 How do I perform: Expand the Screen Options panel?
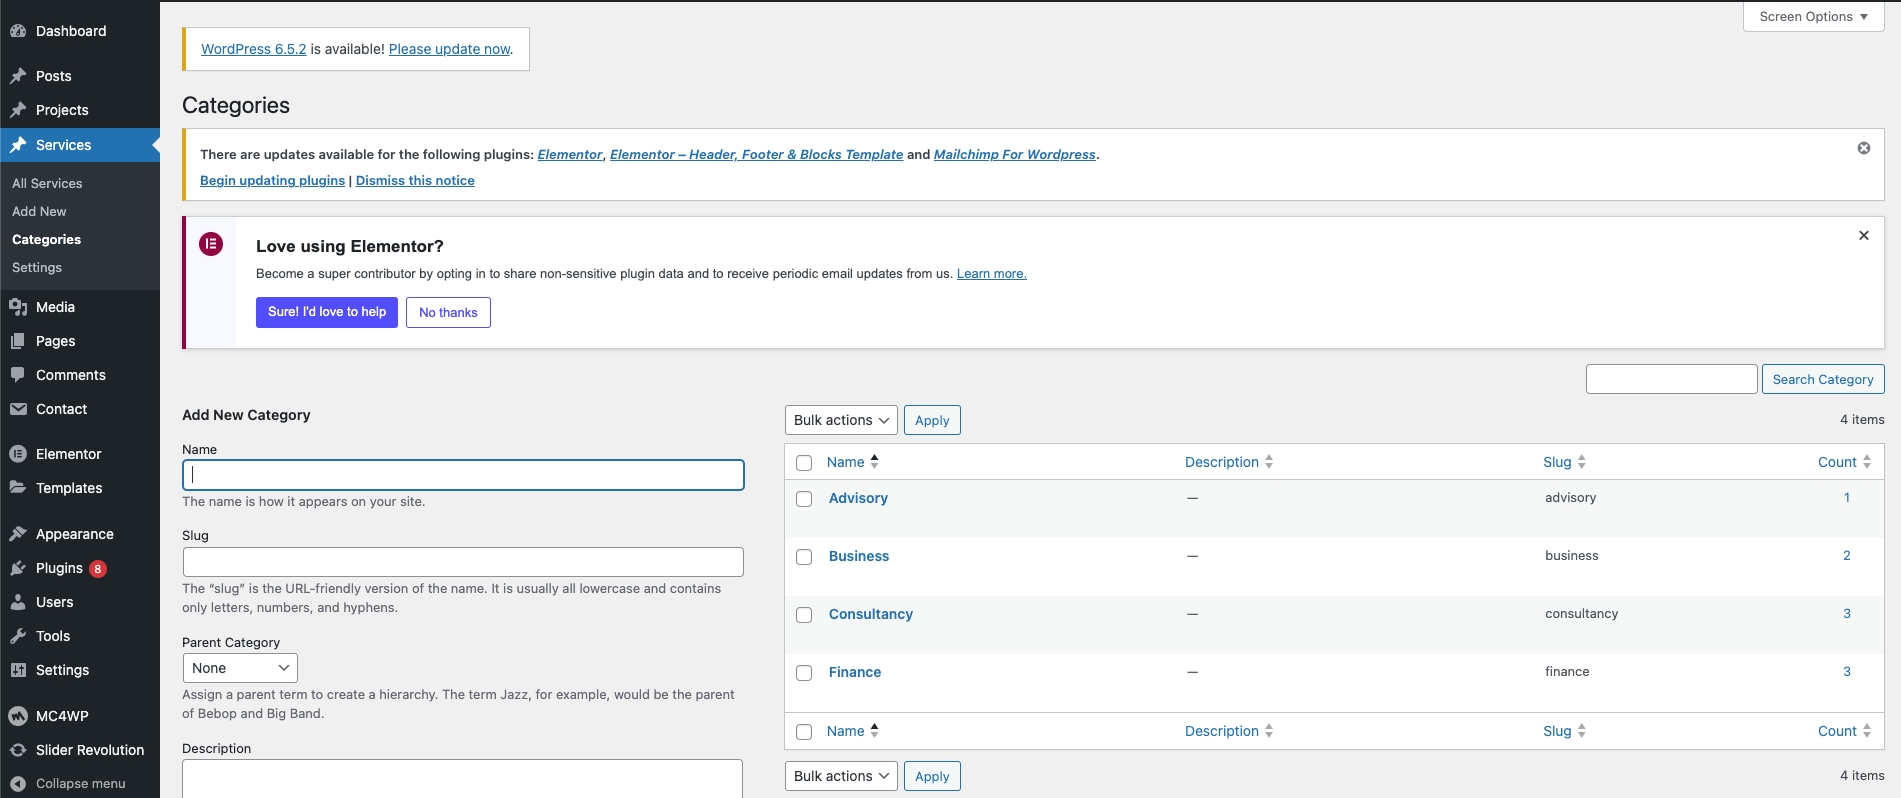pos(1813,17)
